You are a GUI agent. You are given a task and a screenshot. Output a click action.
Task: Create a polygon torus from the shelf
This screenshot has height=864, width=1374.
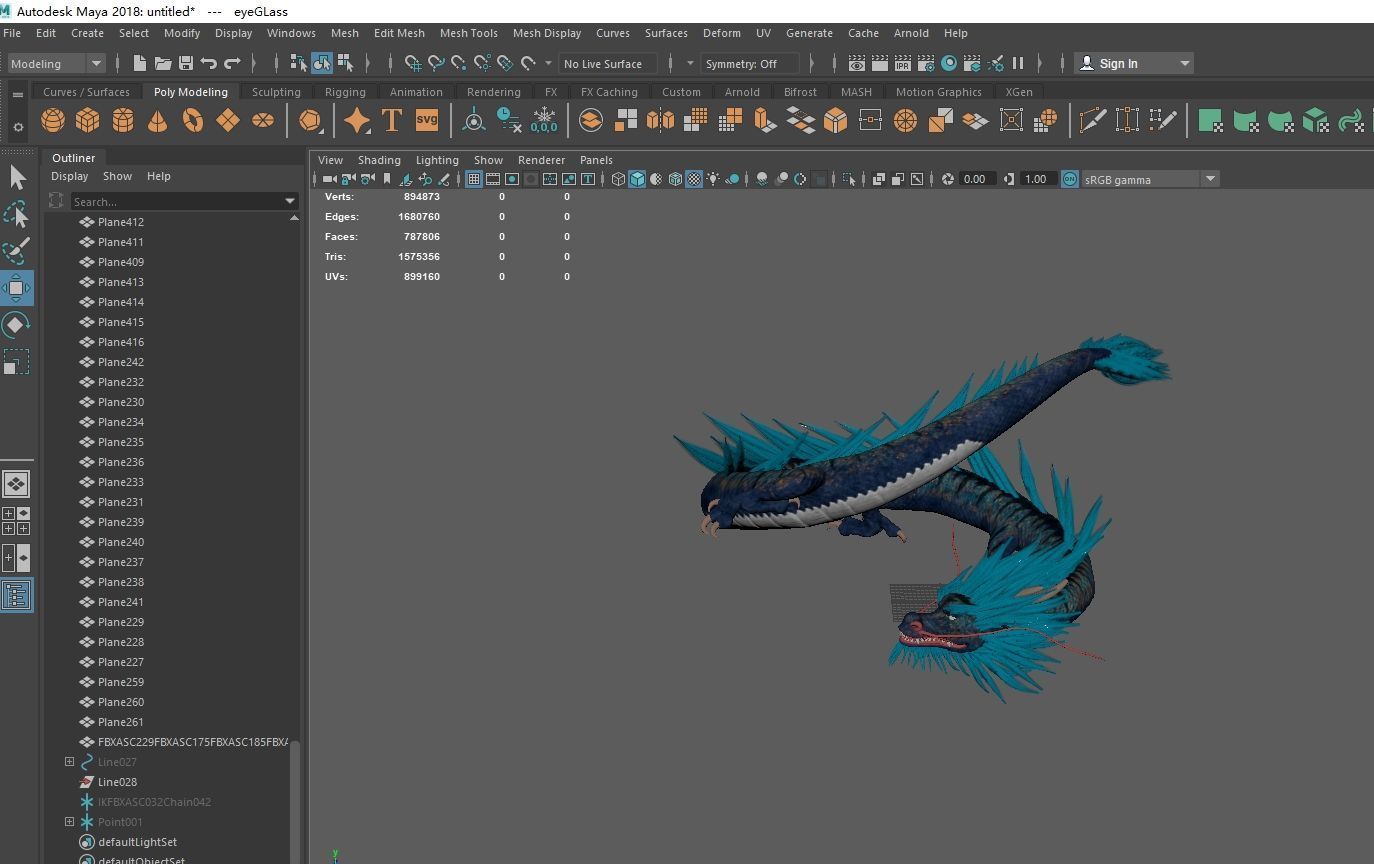coord(193,121)
